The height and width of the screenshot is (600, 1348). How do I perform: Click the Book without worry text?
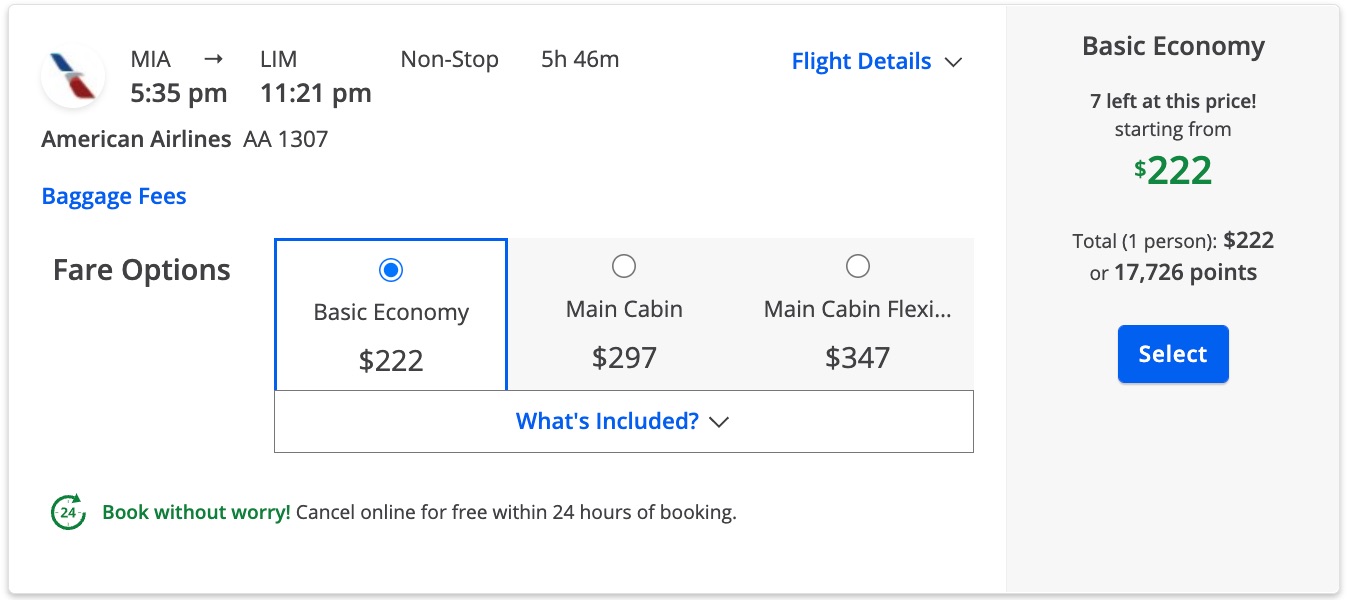coord(196,513)
